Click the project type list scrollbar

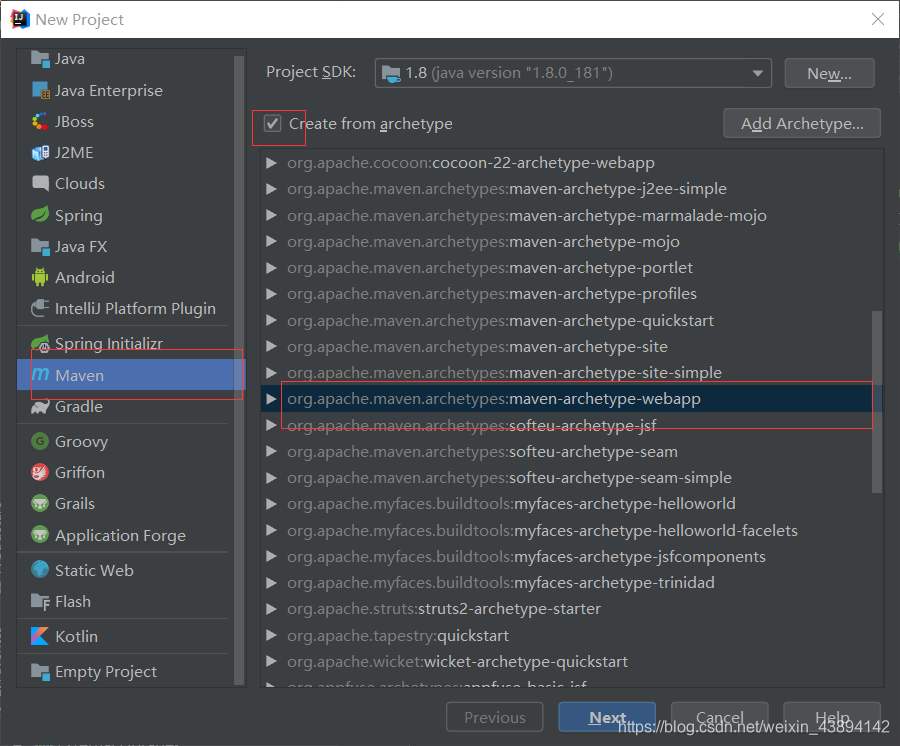tap(239, 369)
